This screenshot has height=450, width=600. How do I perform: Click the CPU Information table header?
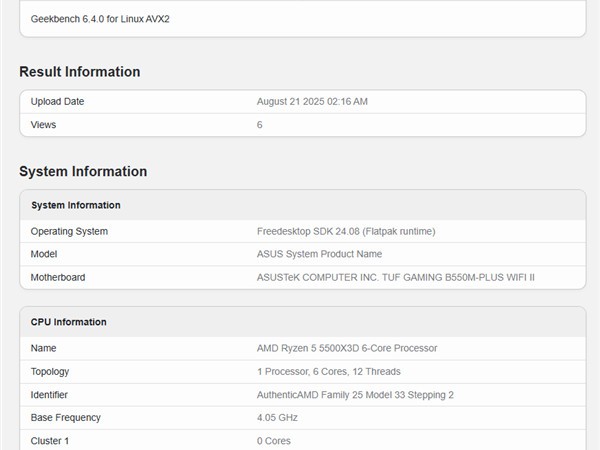click(x=69, y=322)
